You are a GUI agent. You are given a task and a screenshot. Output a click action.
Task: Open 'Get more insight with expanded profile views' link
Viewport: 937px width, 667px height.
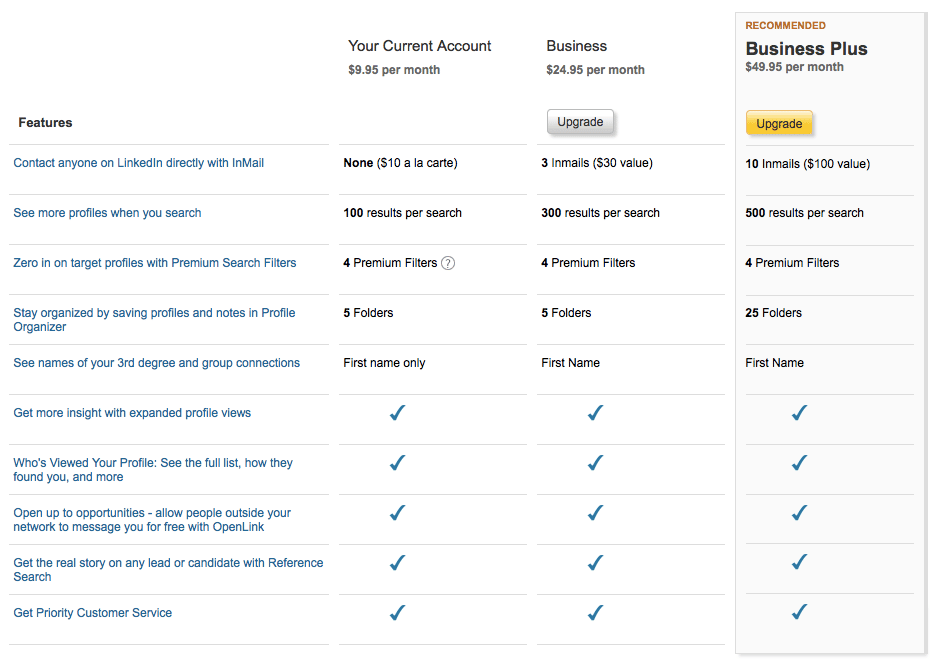132,413
